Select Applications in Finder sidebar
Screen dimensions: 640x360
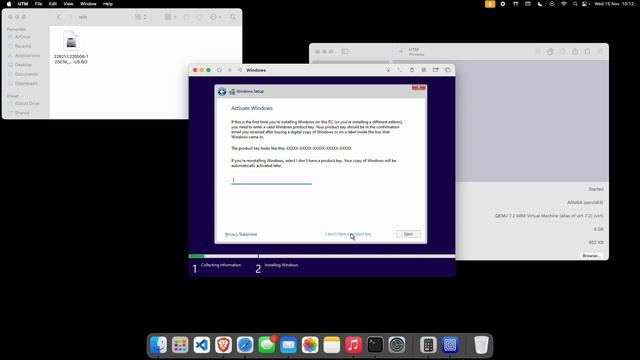[27, 56]
